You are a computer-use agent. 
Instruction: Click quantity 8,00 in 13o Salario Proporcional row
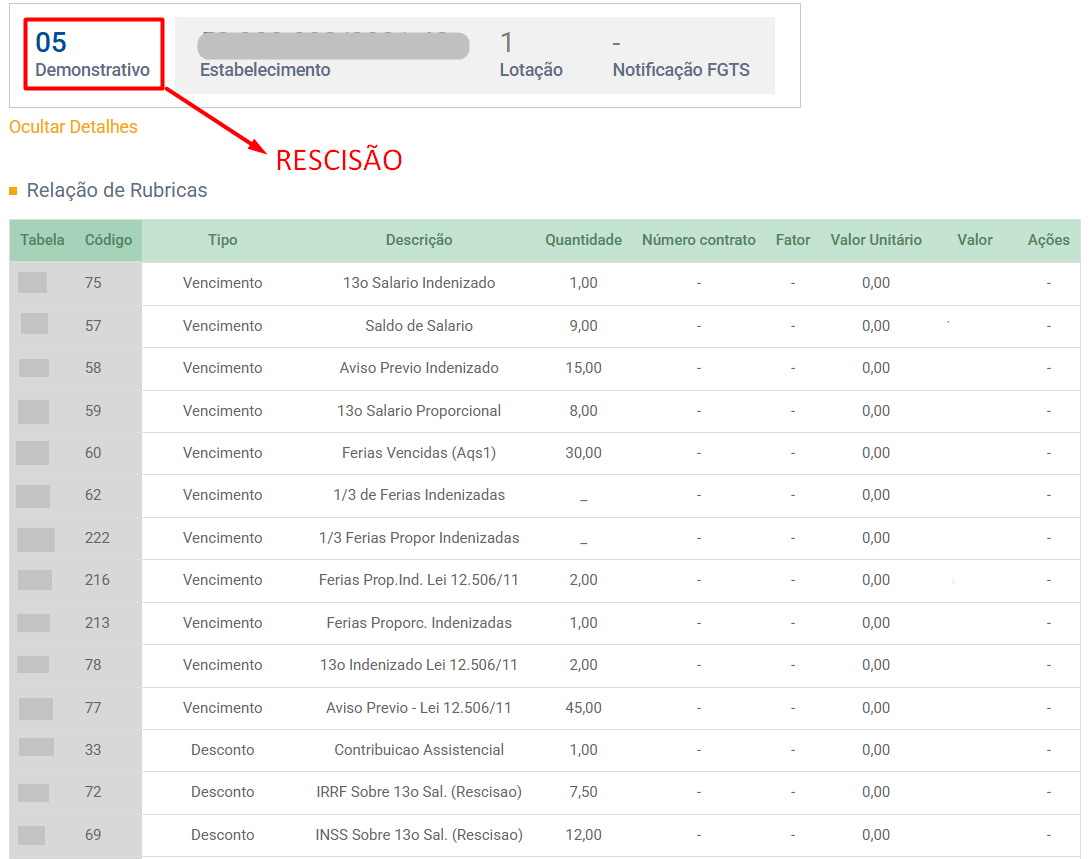click(x=583, y=411)
